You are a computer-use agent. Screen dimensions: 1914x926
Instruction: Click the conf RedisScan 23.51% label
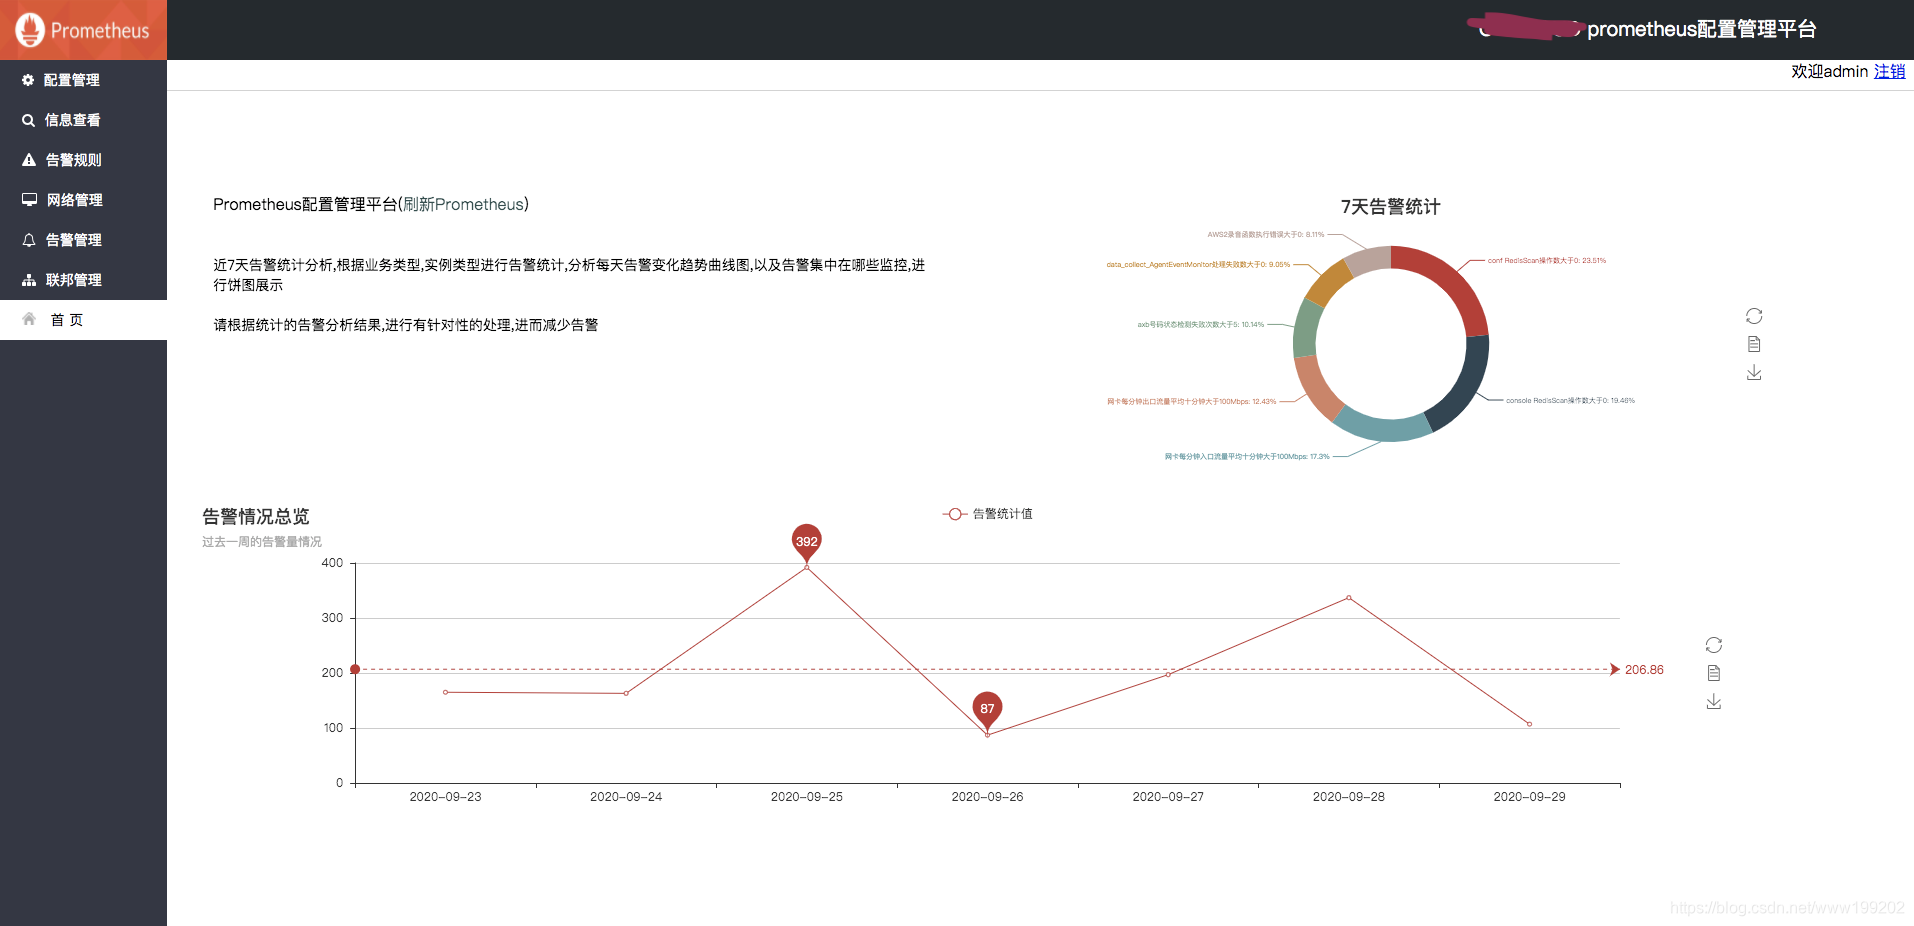point(1547,261)
